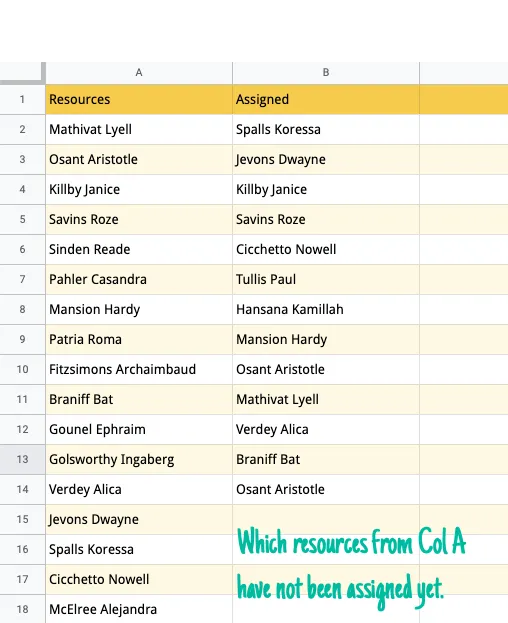Select cell A3 'Osant Aristotle'
Screen dimensions: 508x623
tap(139, 159)
